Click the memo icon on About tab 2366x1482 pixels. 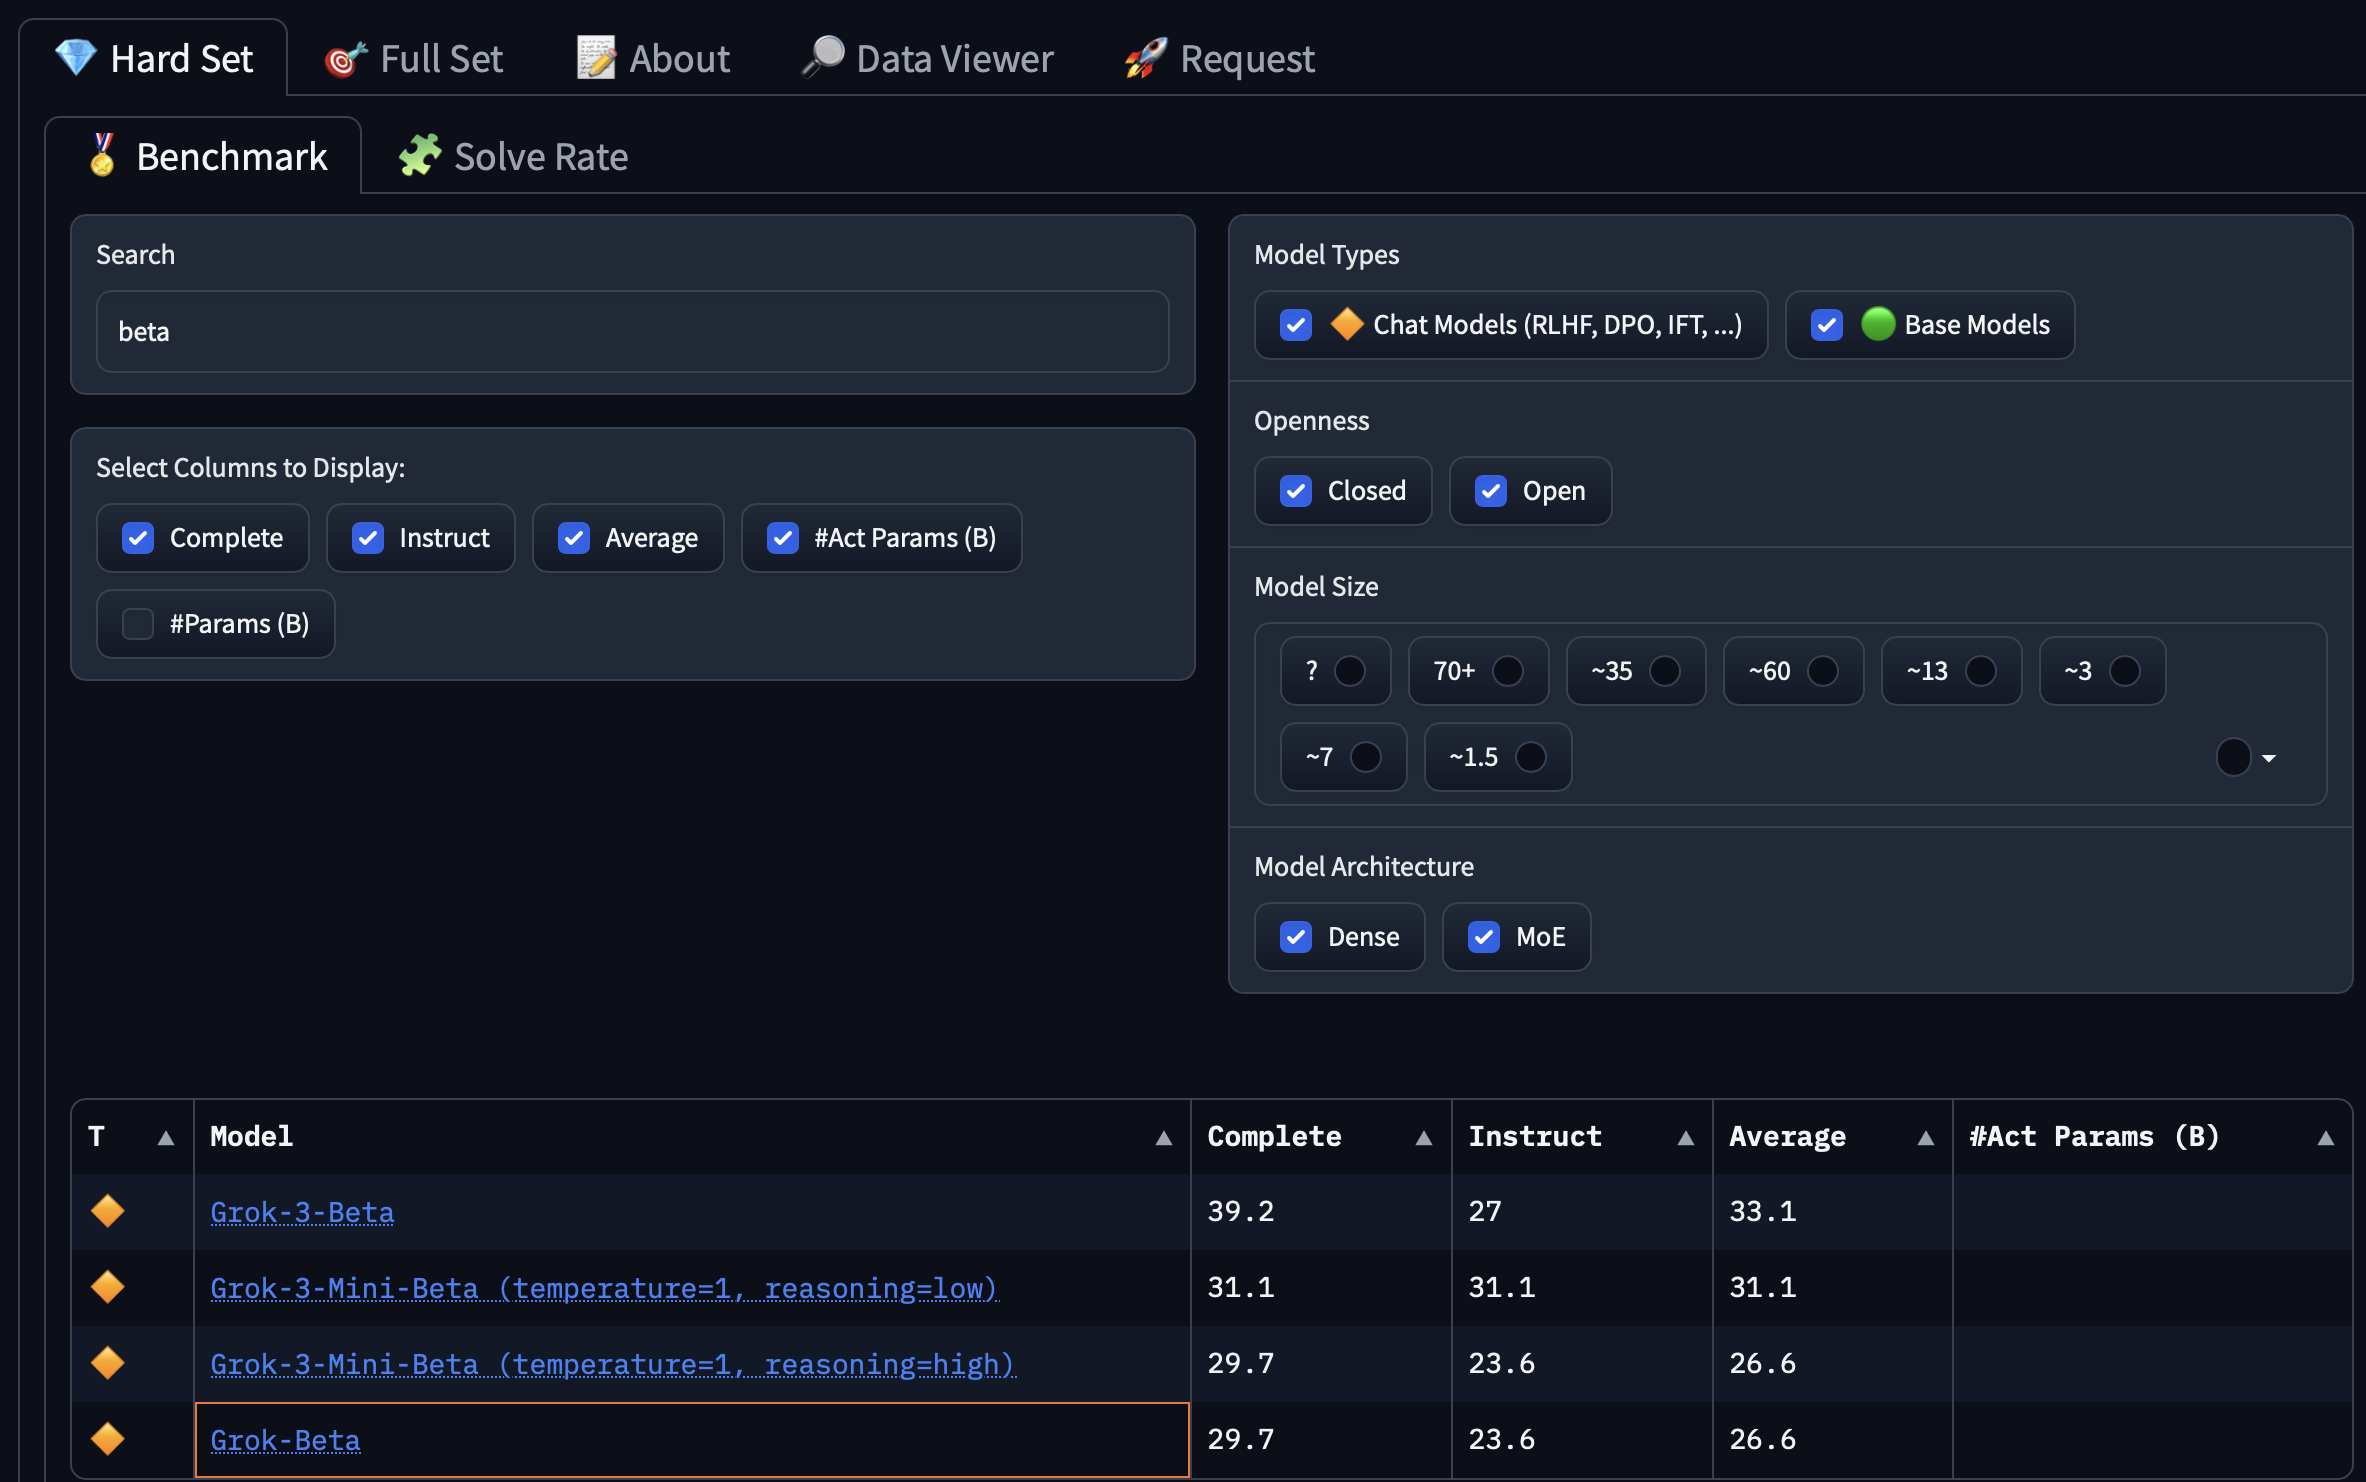click(x=596, y=57)
